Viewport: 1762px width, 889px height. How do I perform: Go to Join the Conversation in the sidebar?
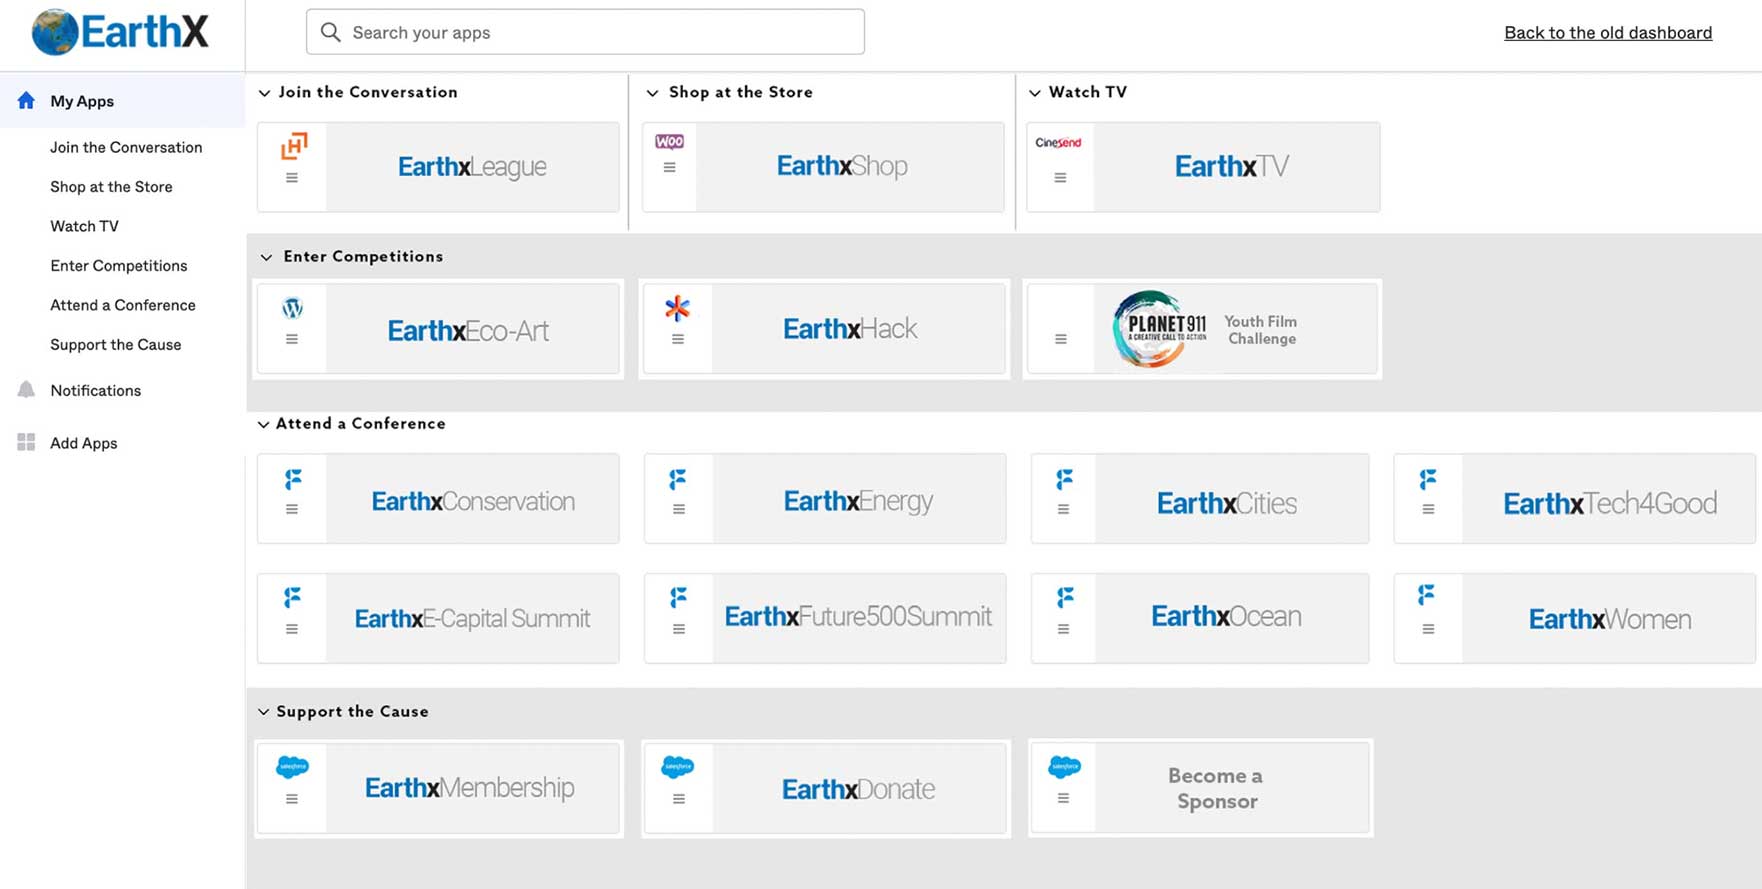(126, 147)
